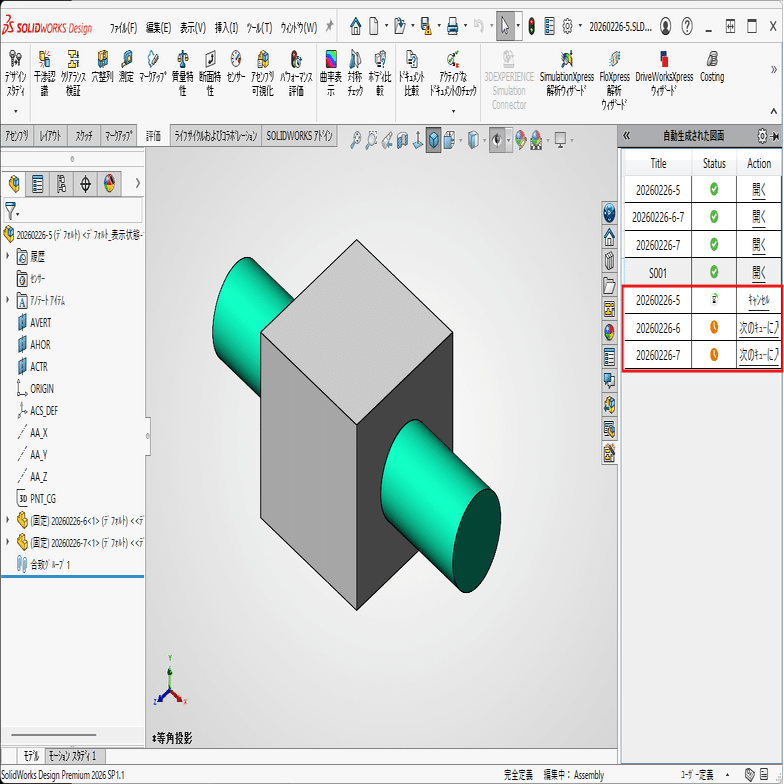
Task: Run Interference Detection tool
Action: pyautogui.click(x=44, y=74)
